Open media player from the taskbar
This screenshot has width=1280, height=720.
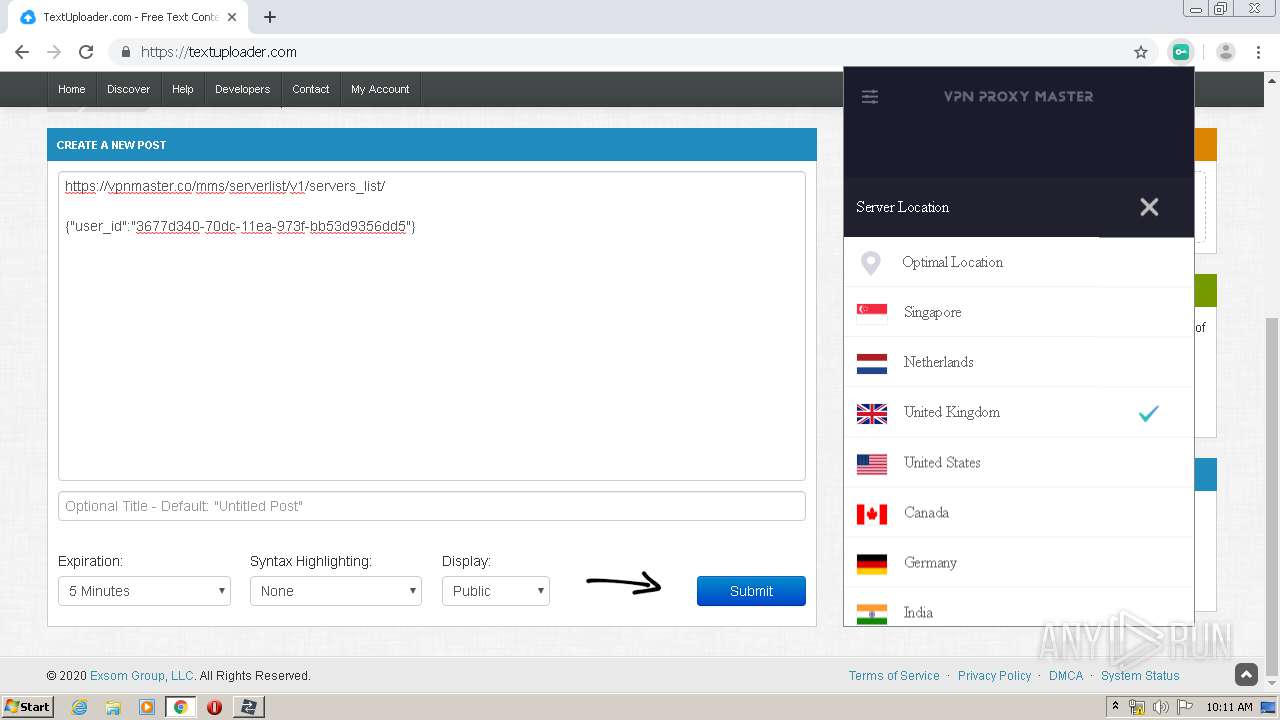pyautogui.click(x=147, y=706)
